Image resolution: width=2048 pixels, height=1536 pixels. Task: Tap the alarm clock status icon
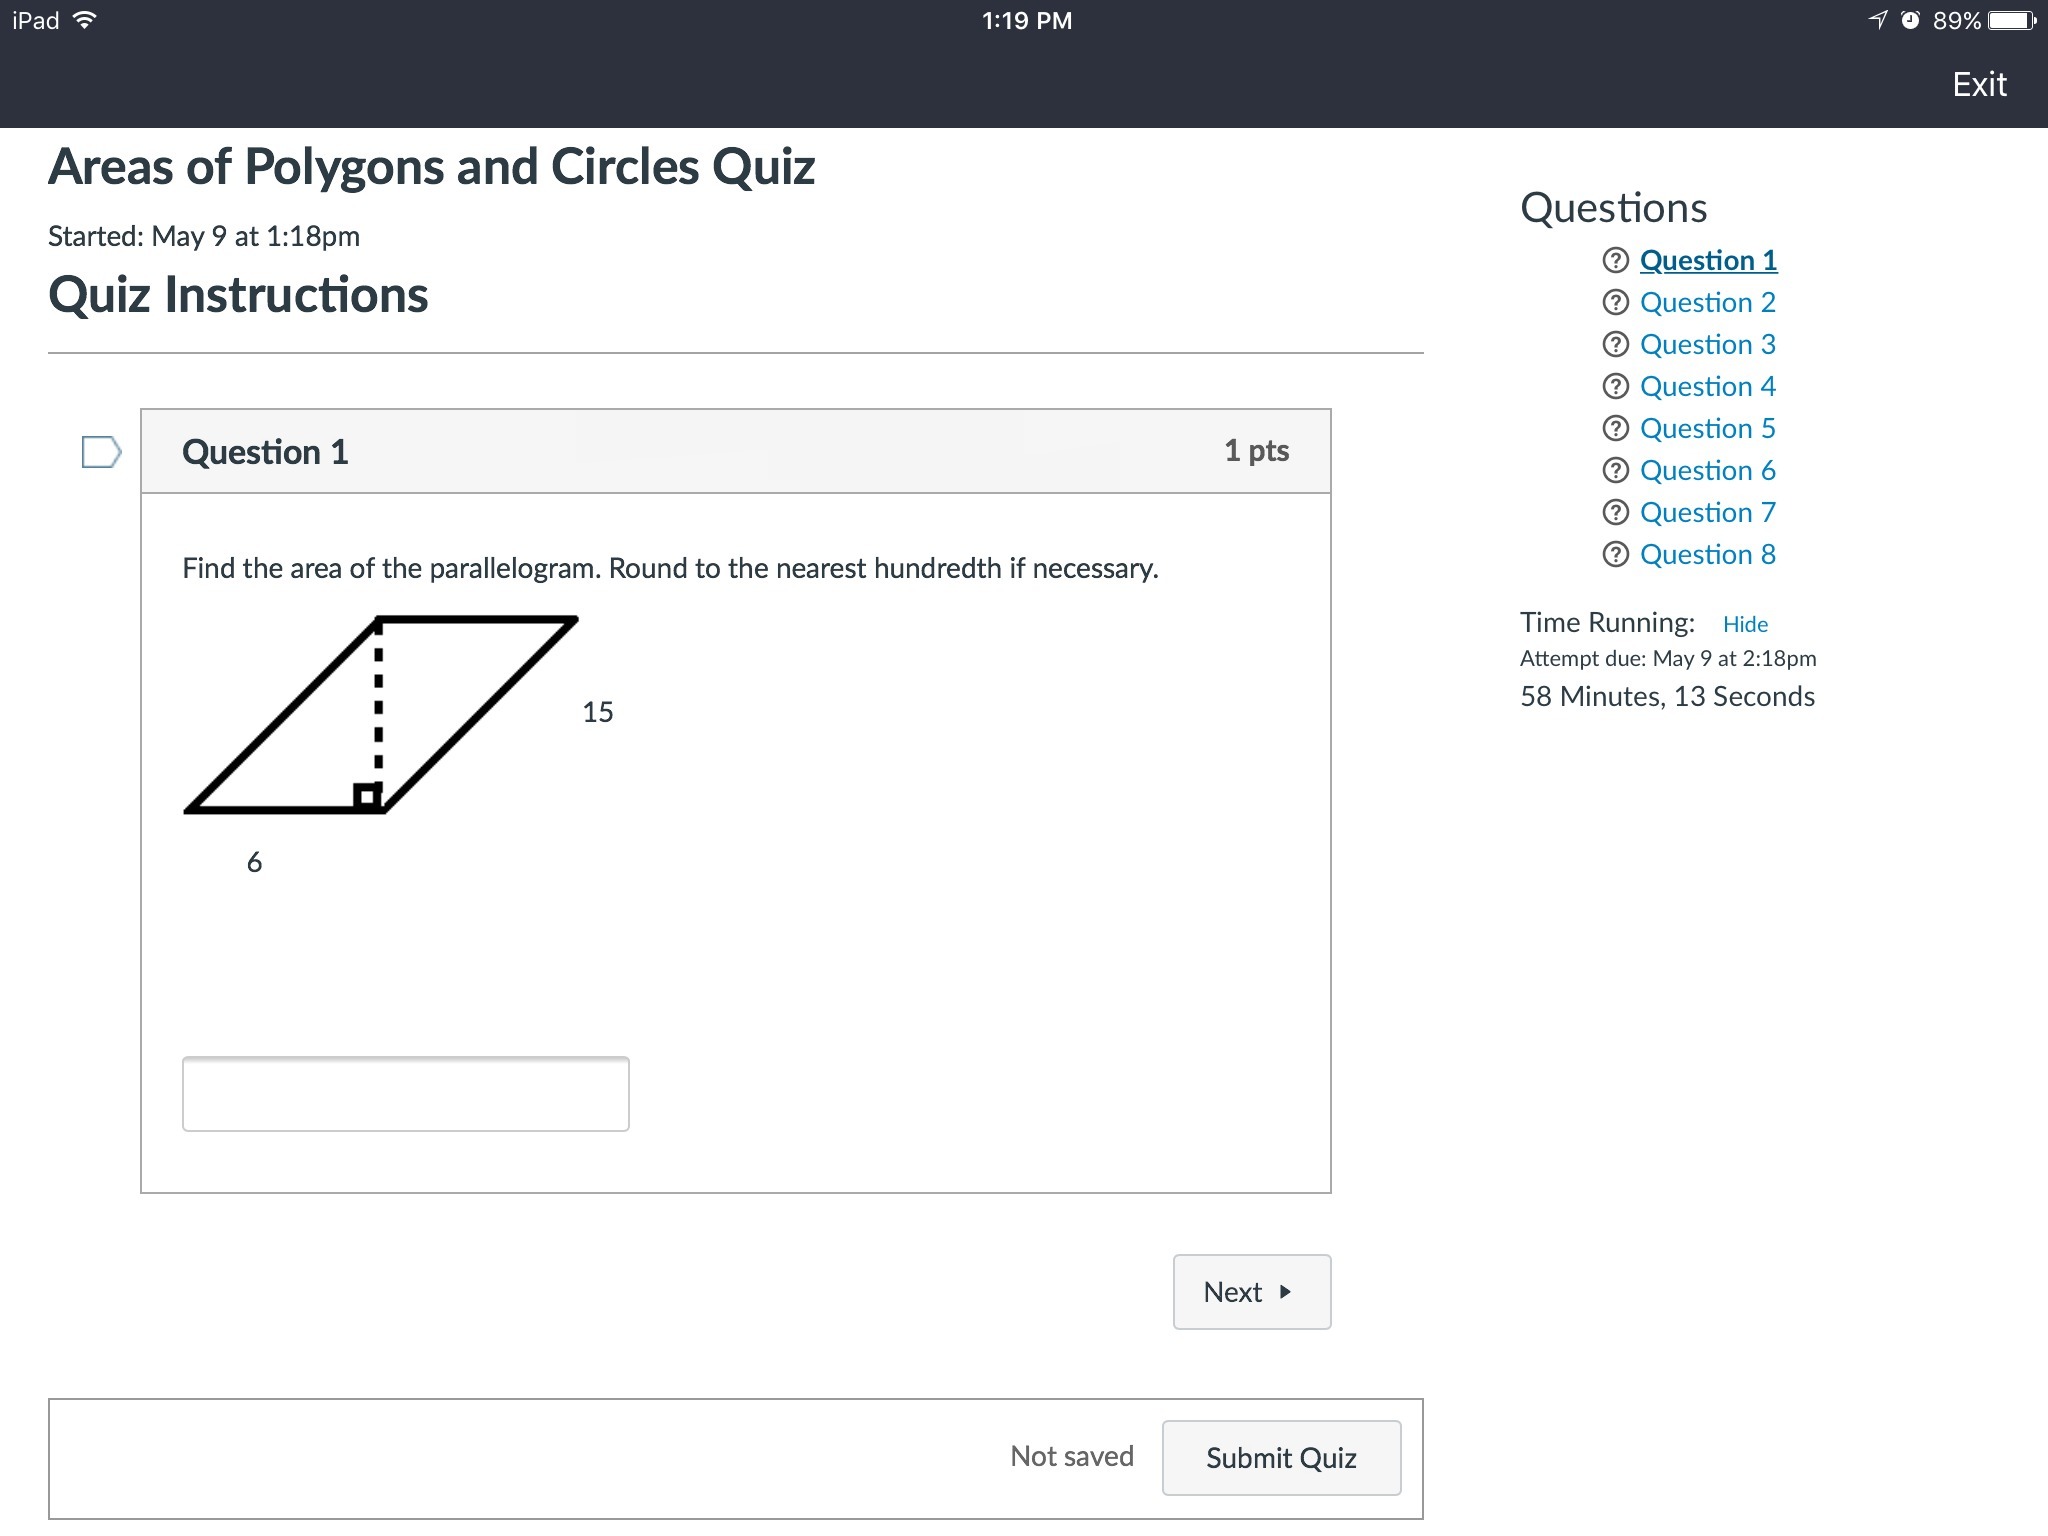coord(1910,21)
